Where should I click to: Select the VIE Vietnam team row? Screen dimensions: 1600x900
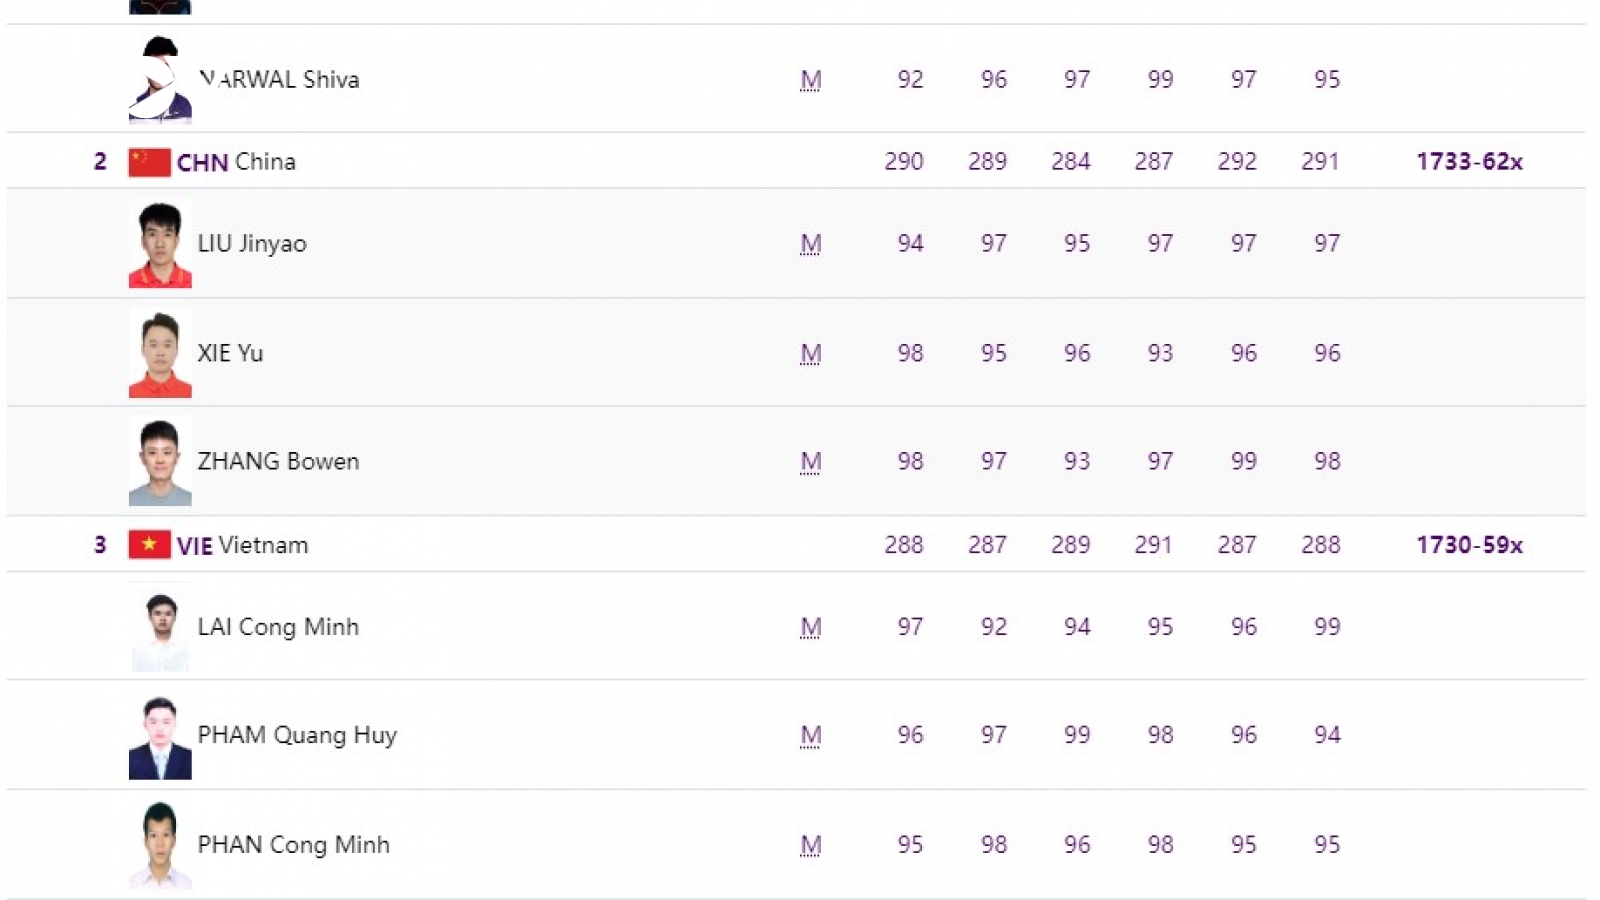[796, 545]
